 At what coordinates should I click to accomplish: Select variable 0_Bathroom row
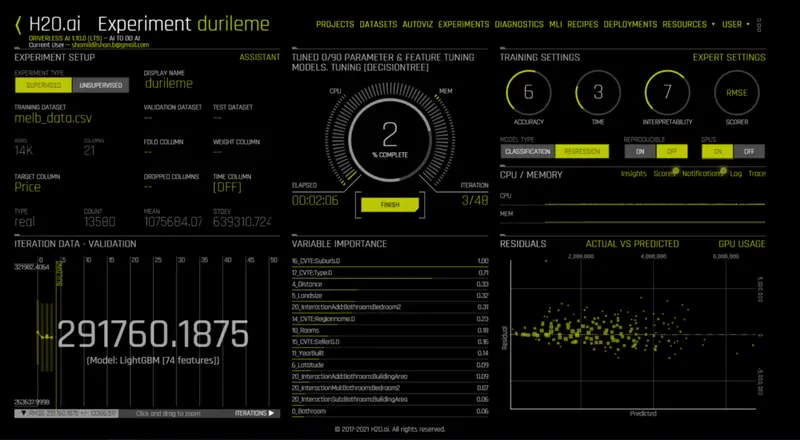pyautogui.click(x=390, y=411)
